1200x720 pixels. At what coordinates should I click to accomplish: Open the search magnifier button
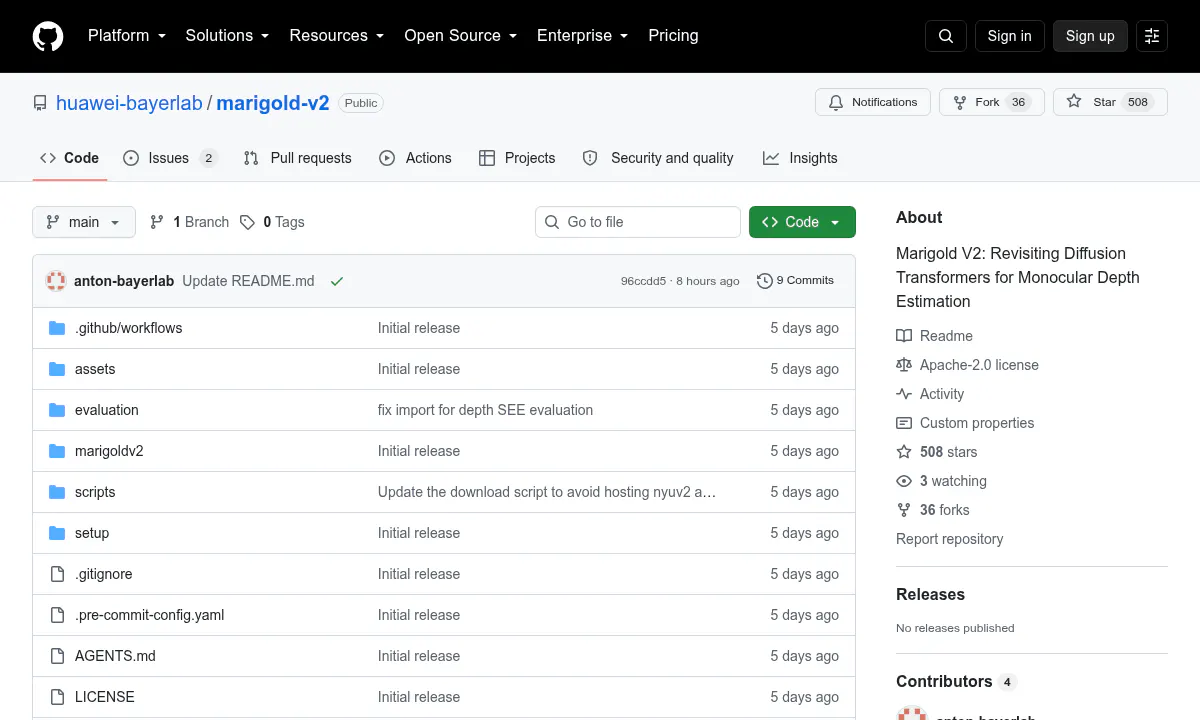pos(946,36)
